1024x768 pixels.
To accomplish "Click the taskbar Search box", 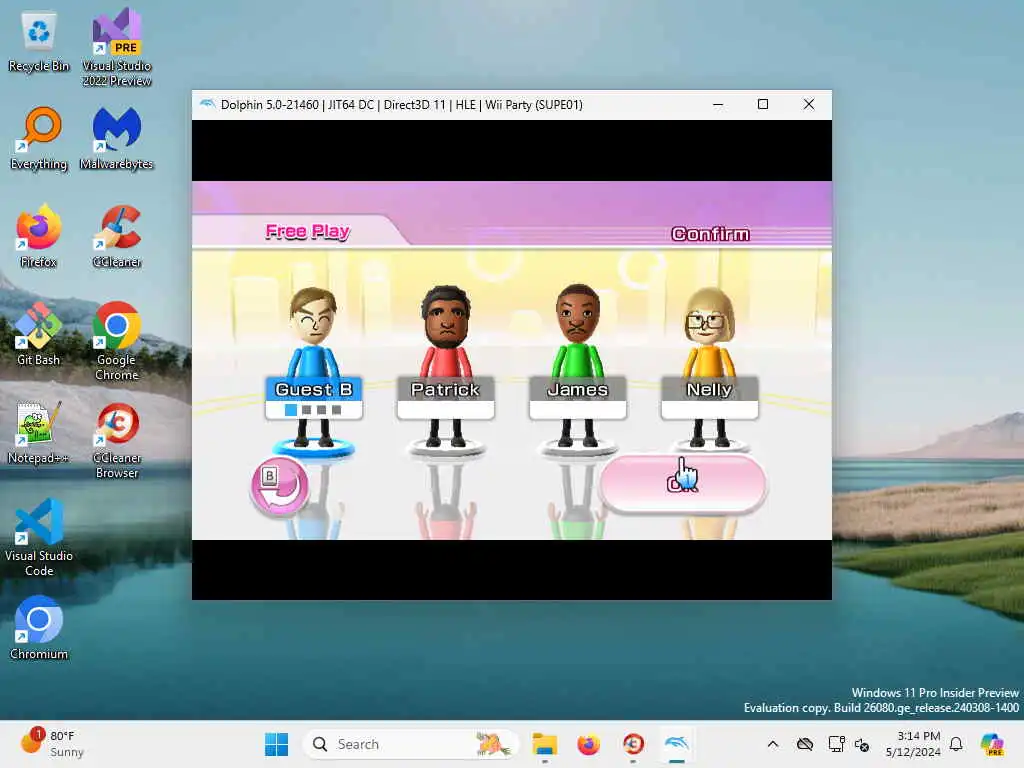I will 411,744.
